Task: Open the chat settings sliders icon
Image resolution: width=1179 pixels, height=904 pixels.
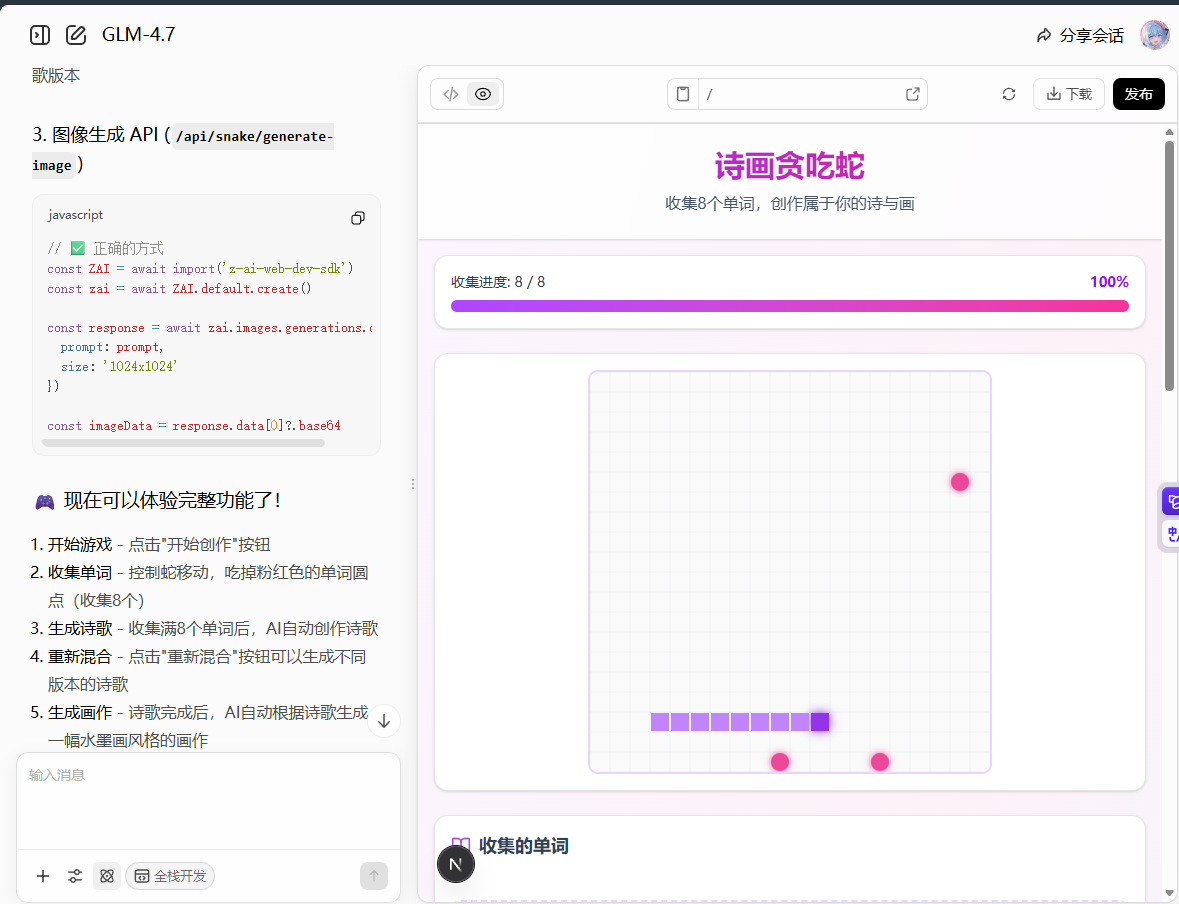Action: click(75, 876)
